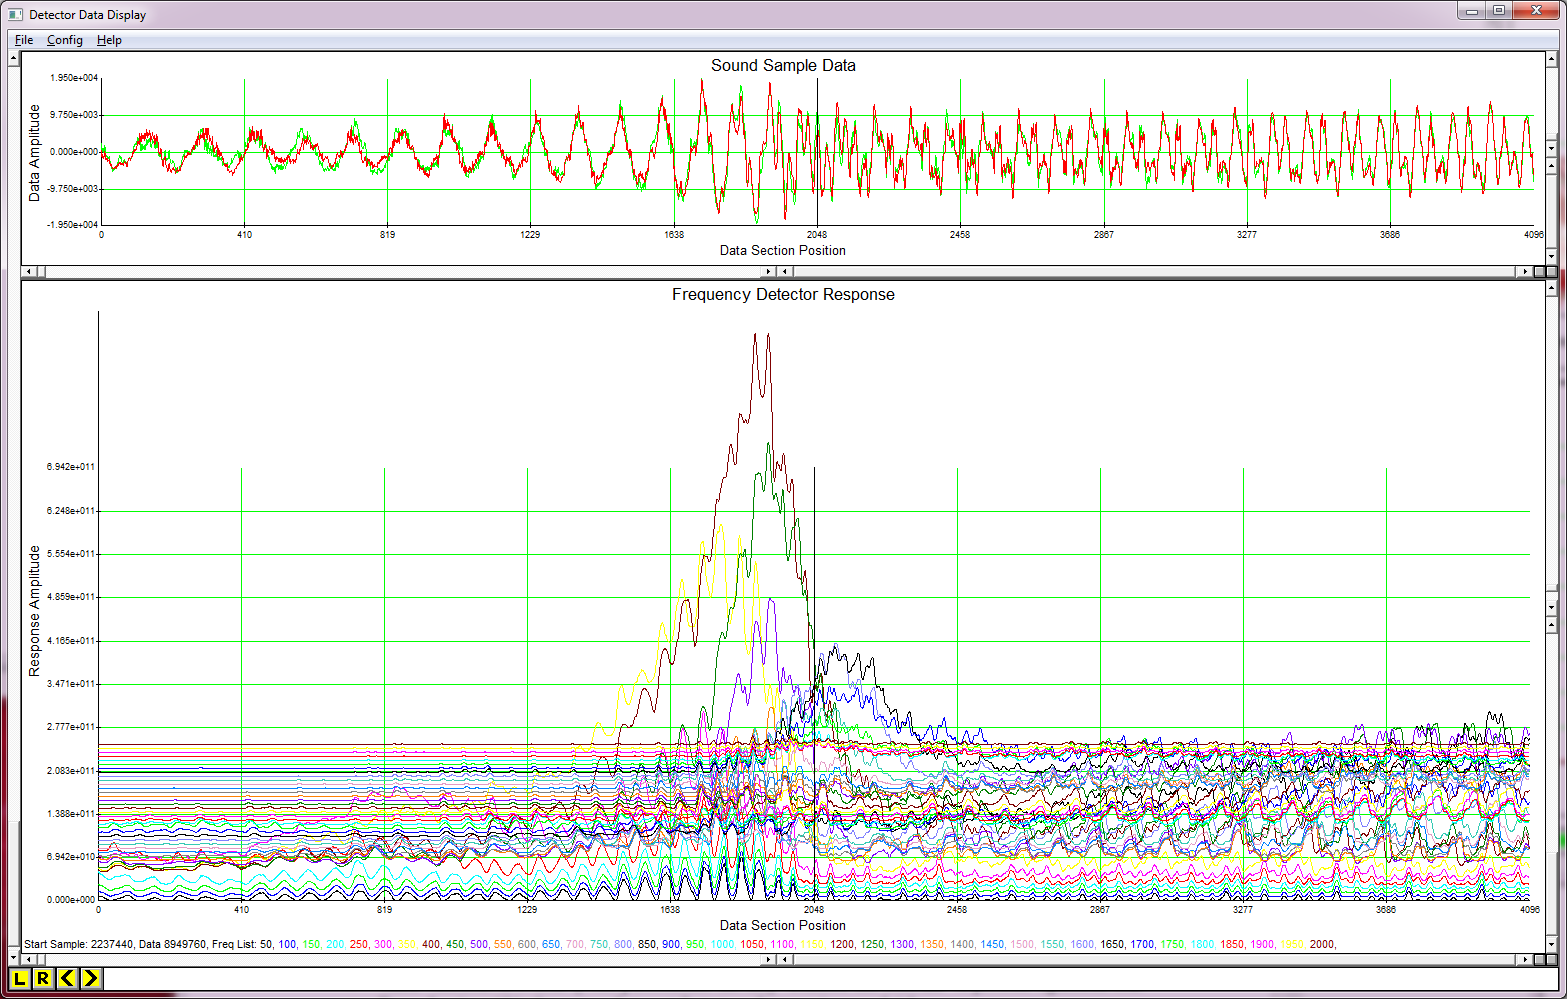
Task: Expand the upper-left corner panel splitter arrow
Action: tap(14, 57)
